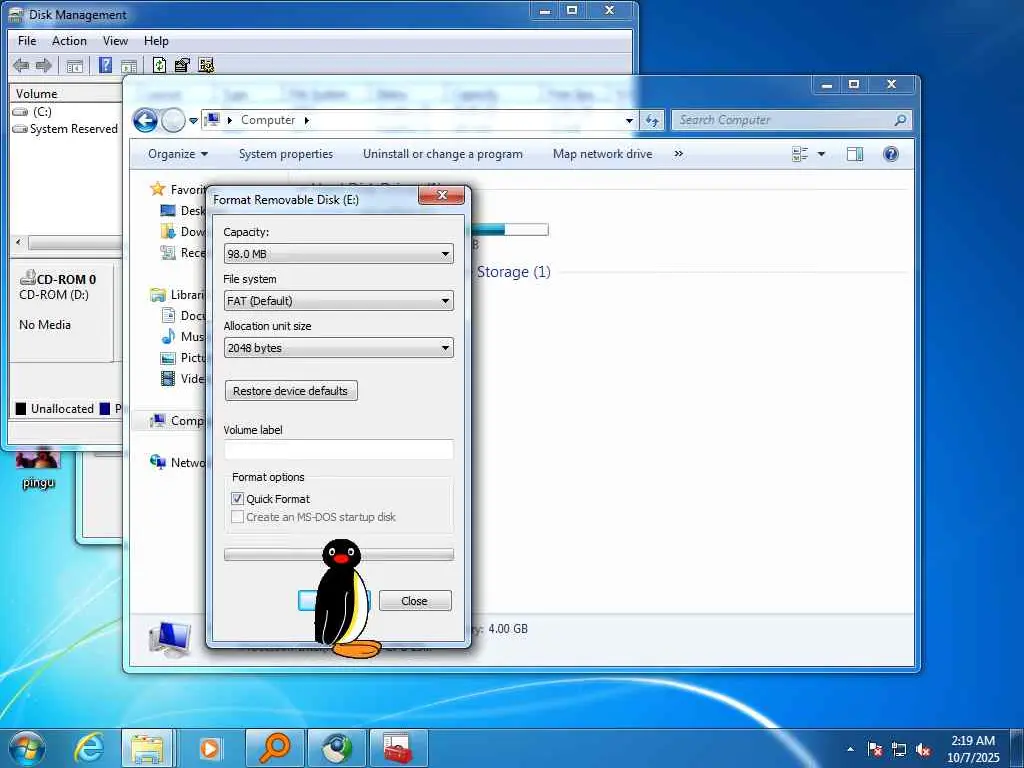1024x768 pixels.
Task: Open the Action menu in Disk Management
Action: (69, 41)
